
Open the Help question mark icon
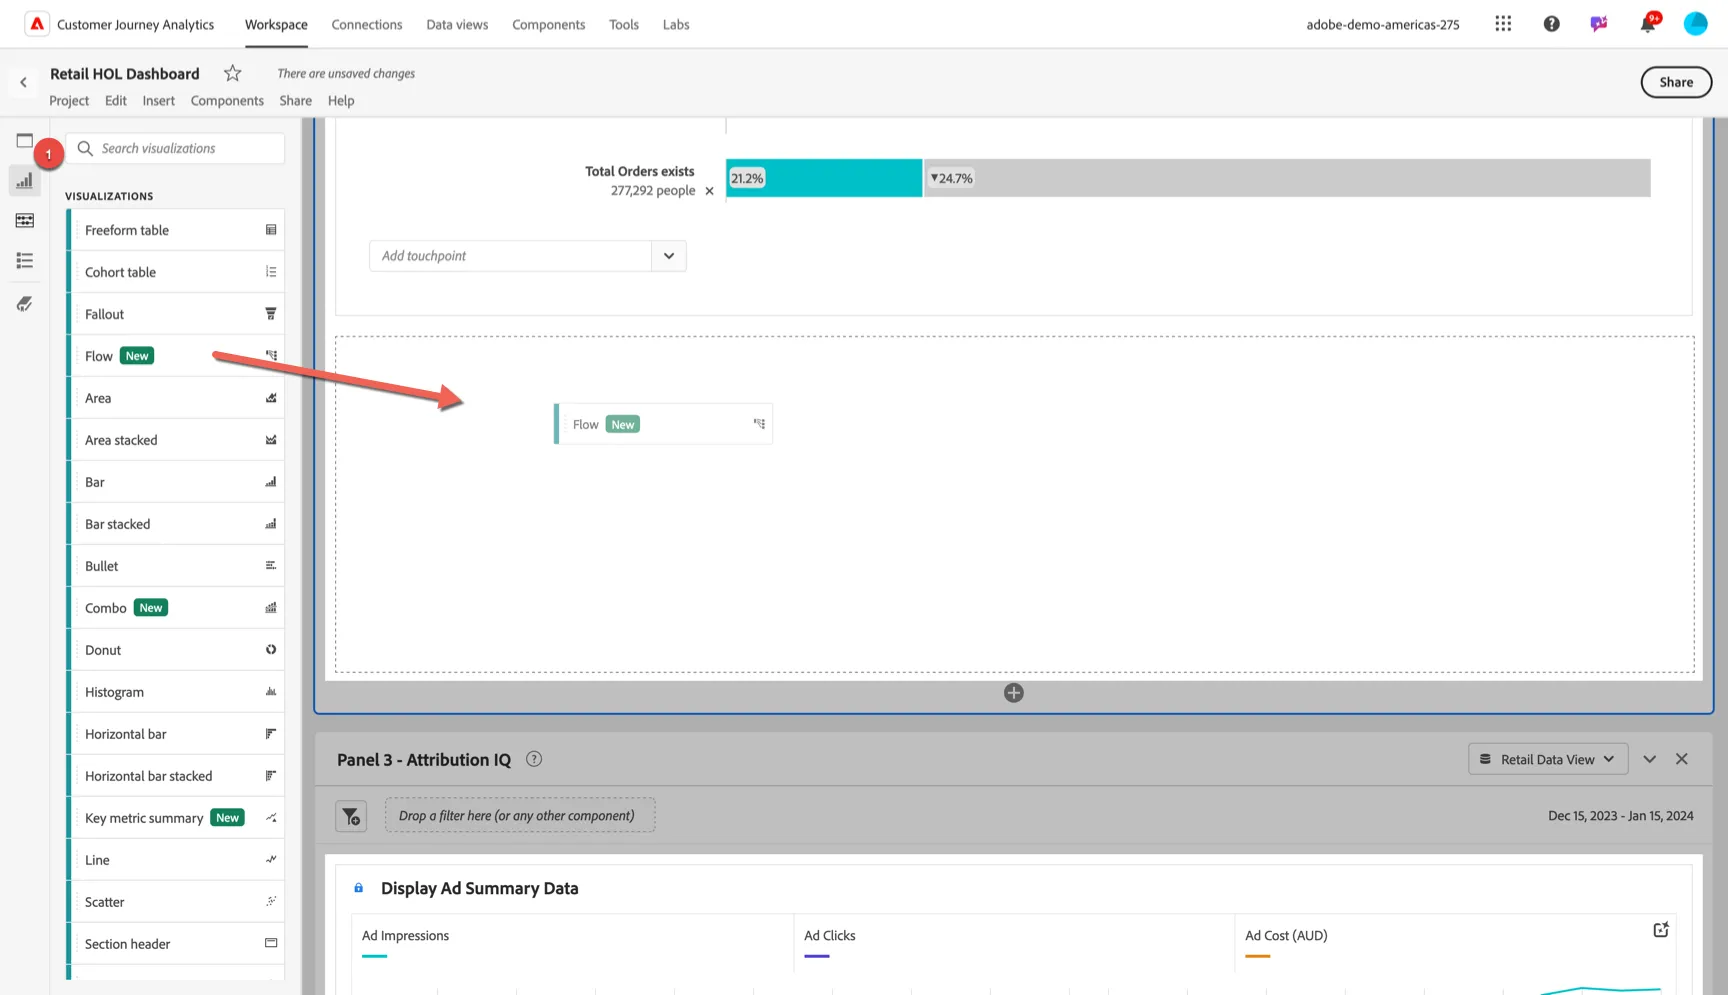1551,24
